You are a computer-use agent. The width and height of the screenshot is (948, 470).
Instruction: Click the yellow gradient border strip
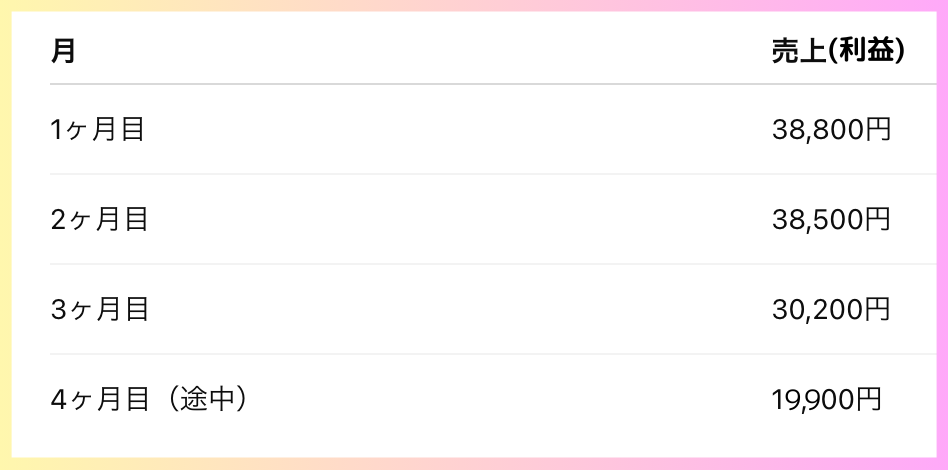5,235
